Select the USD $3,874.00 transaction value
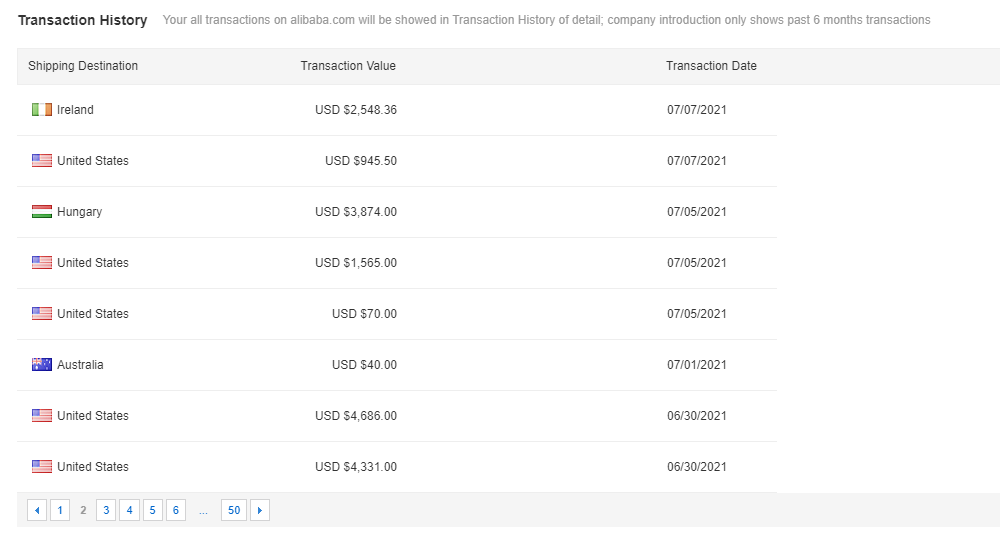Viewport: 1000px width, 536px height. tap(356, 212)
